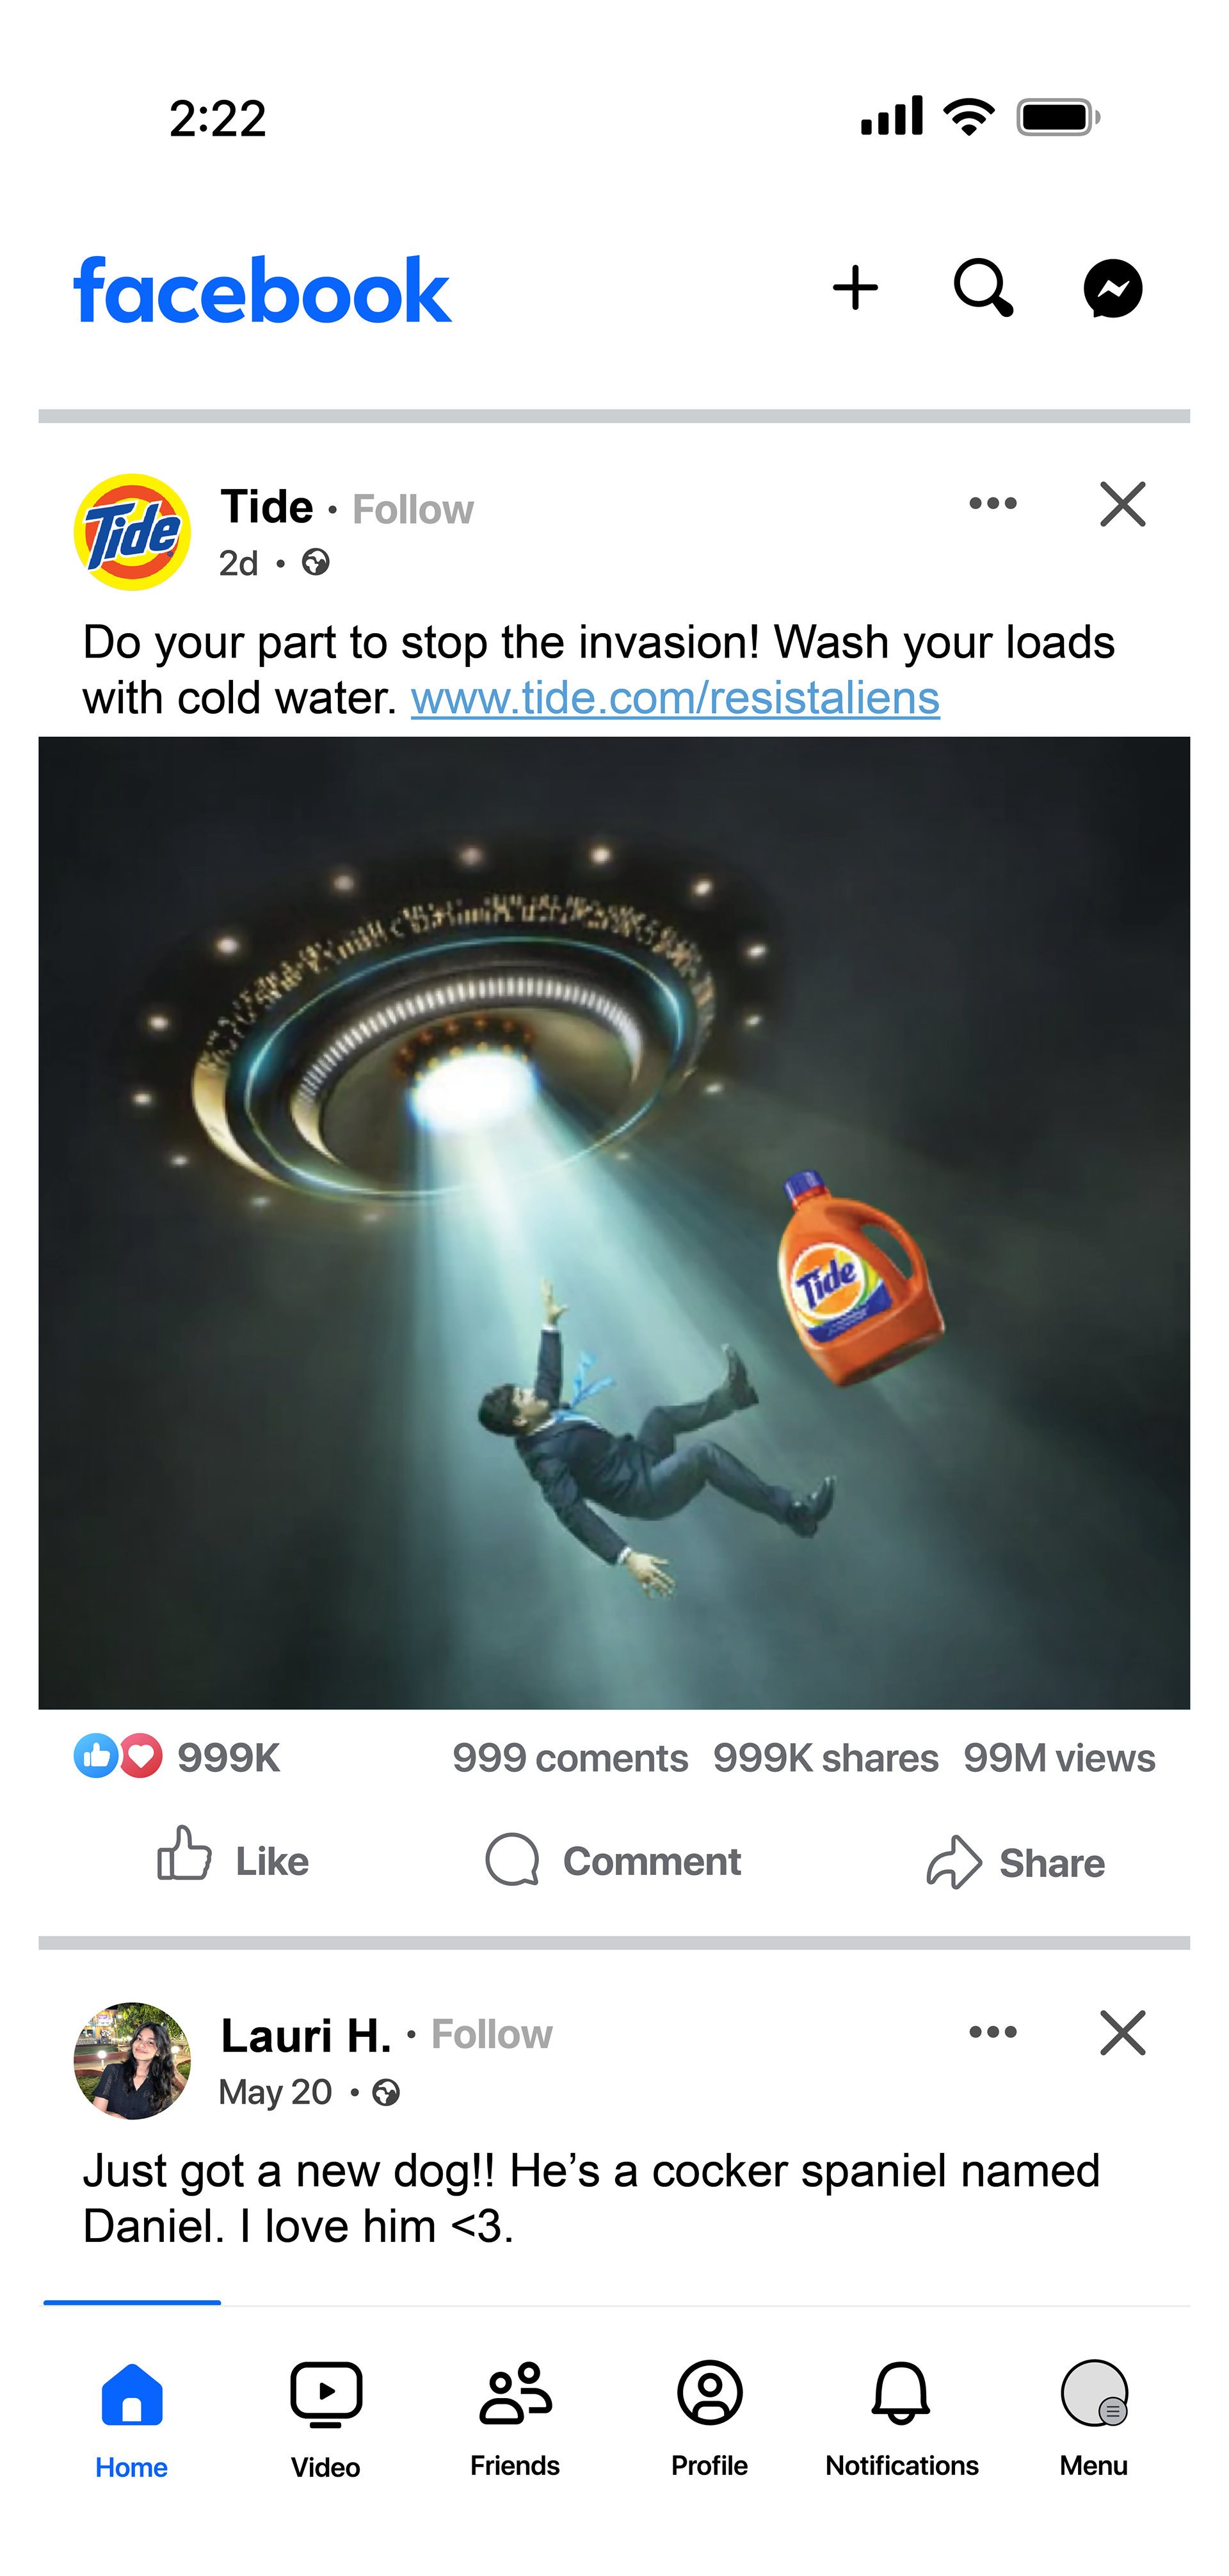
Task: Open the Tide profile logo
Action: pos(132,532)
